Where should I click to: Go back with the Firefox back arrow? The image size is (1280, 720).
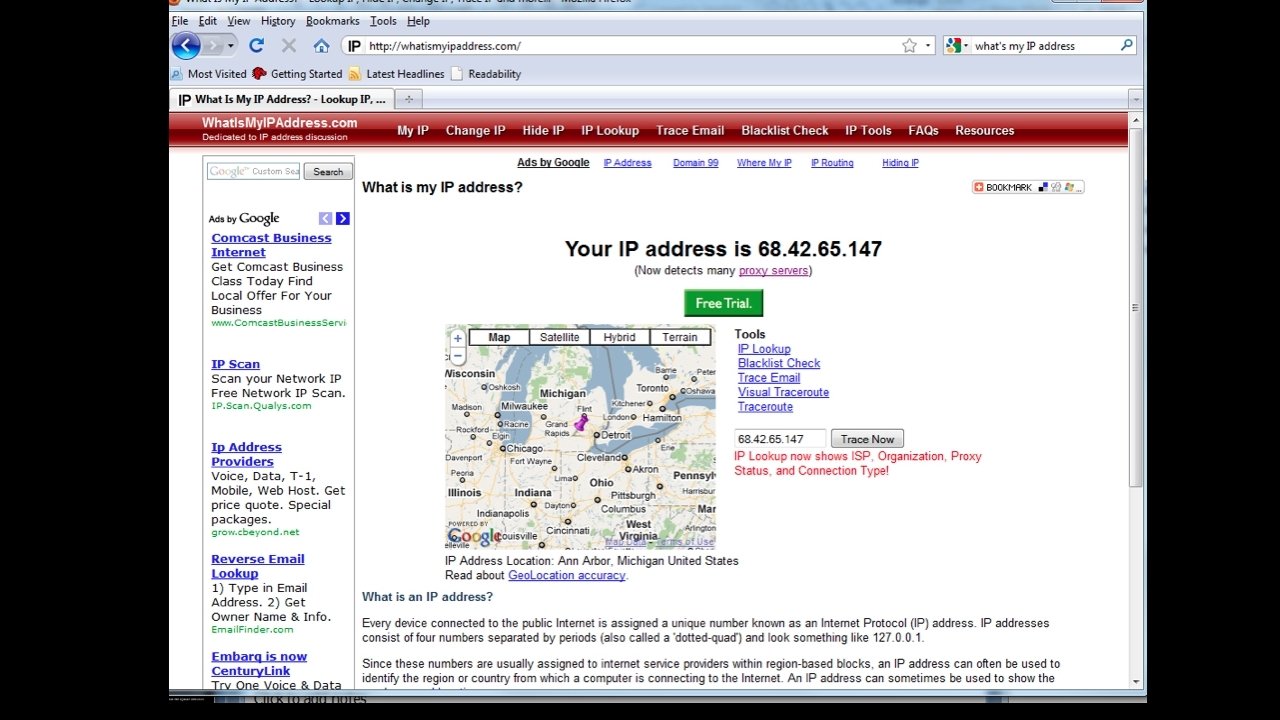pos(186,45)
